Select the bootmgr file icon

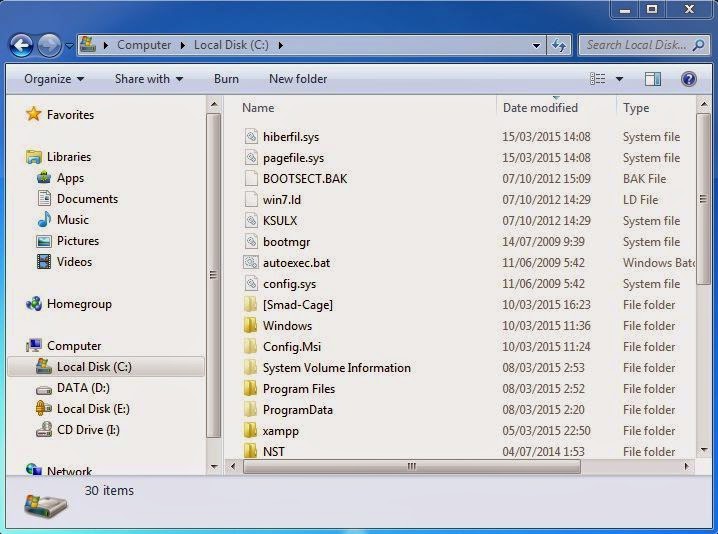coord(251,241)
